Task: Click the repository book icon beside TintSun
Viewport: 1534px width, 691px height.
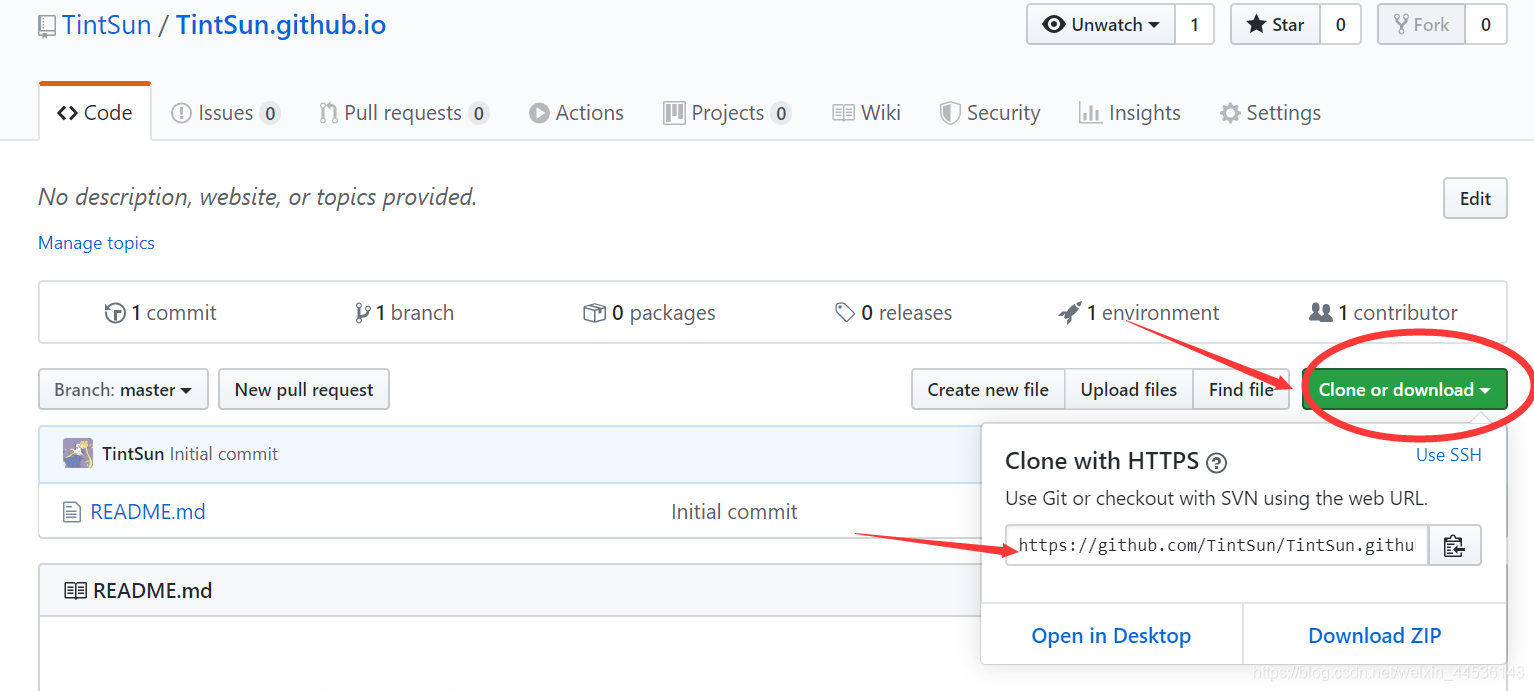Action: pos(47,27)
